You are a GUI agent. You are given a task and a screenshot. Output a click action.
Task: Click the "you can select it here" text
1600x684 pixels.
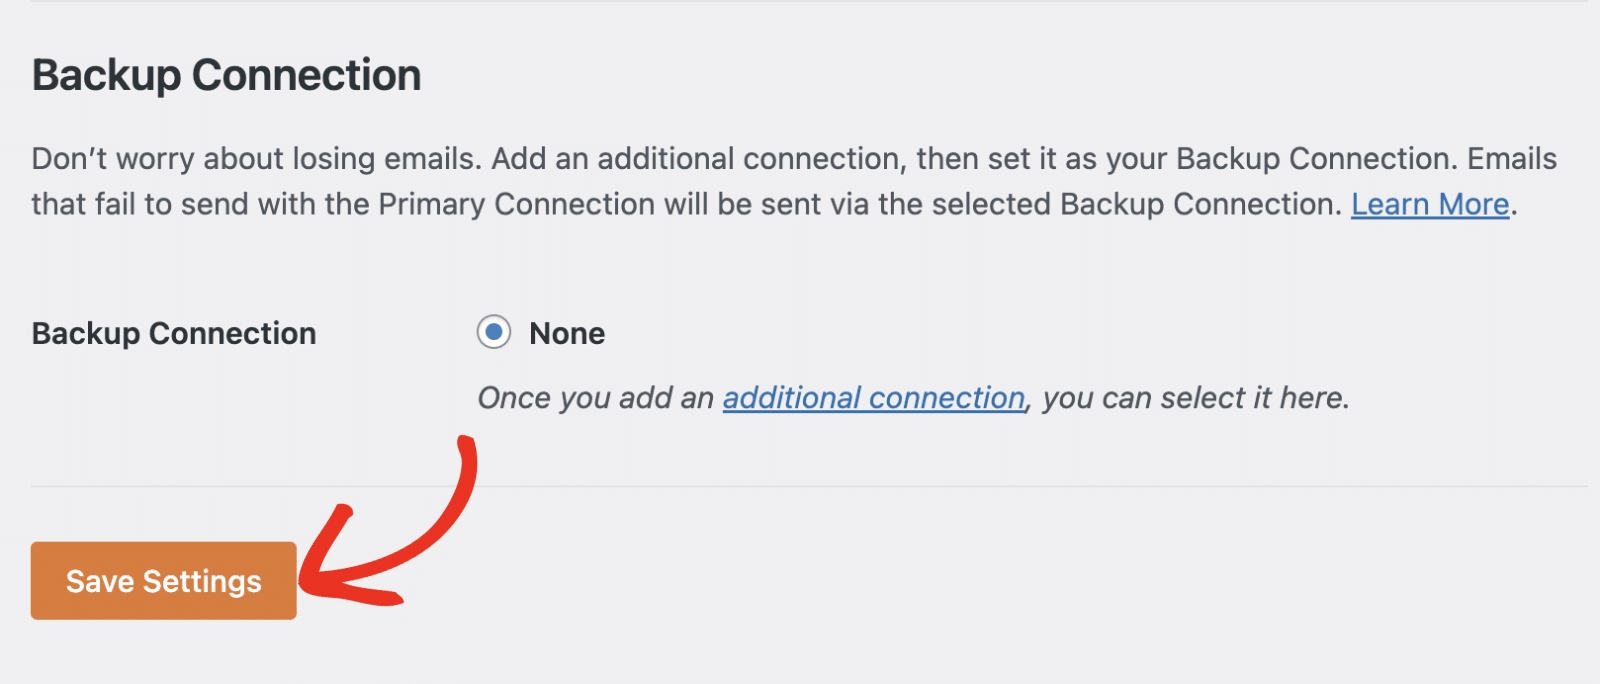tap(1196, 398)
